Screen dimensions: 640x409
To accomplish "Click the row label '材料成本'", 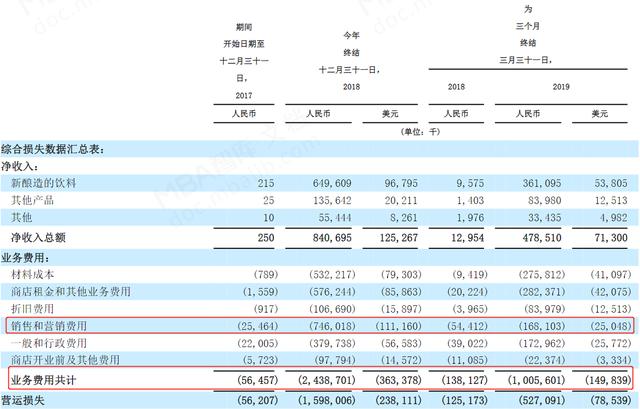I will pos(32,274).
